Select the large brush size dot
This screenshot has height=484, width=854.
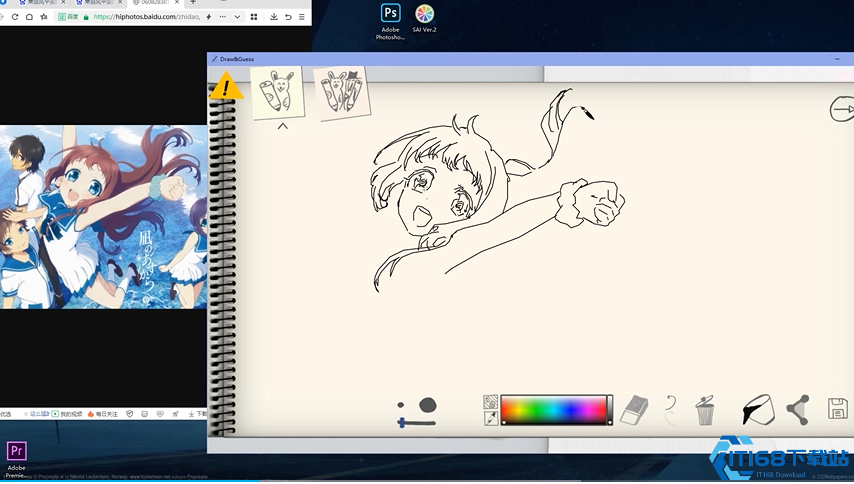427,405
